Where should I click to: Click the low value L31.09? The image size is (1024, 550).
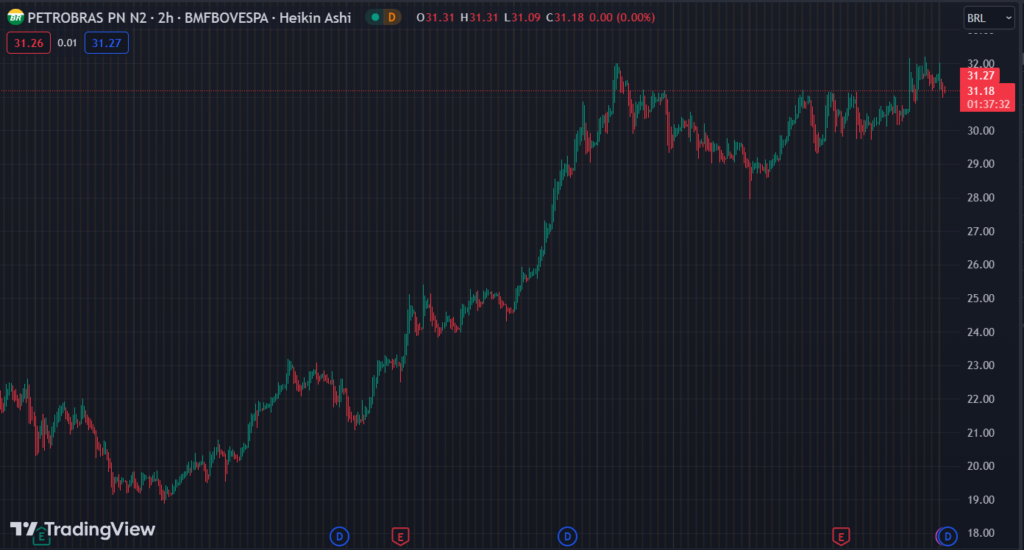point(522,18)
